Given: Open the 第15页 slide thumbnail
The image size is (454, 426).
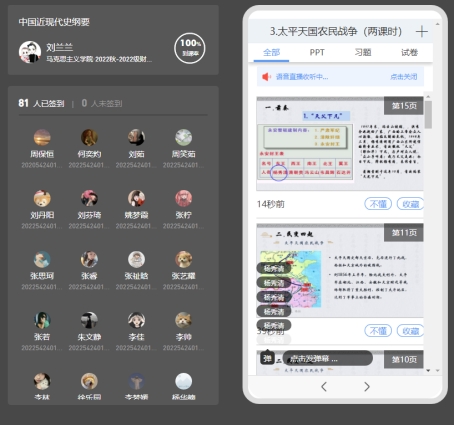Looking at the screenshot, I should (x=340, y=143).
